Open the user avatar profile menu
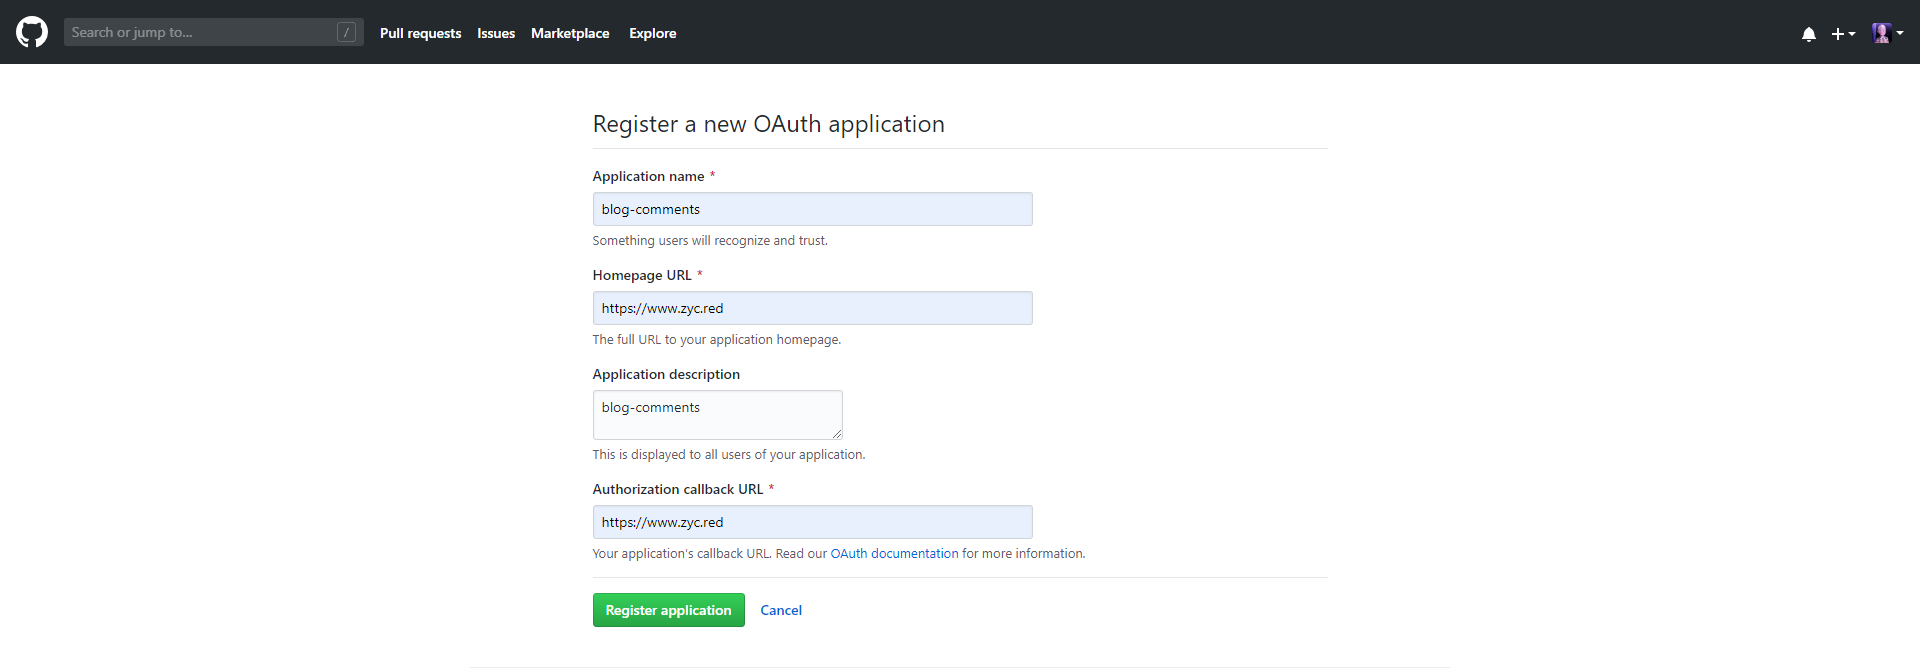The height and width of the screenshot is (669, 1920). pyautogui.click(x=1886, y=33)
